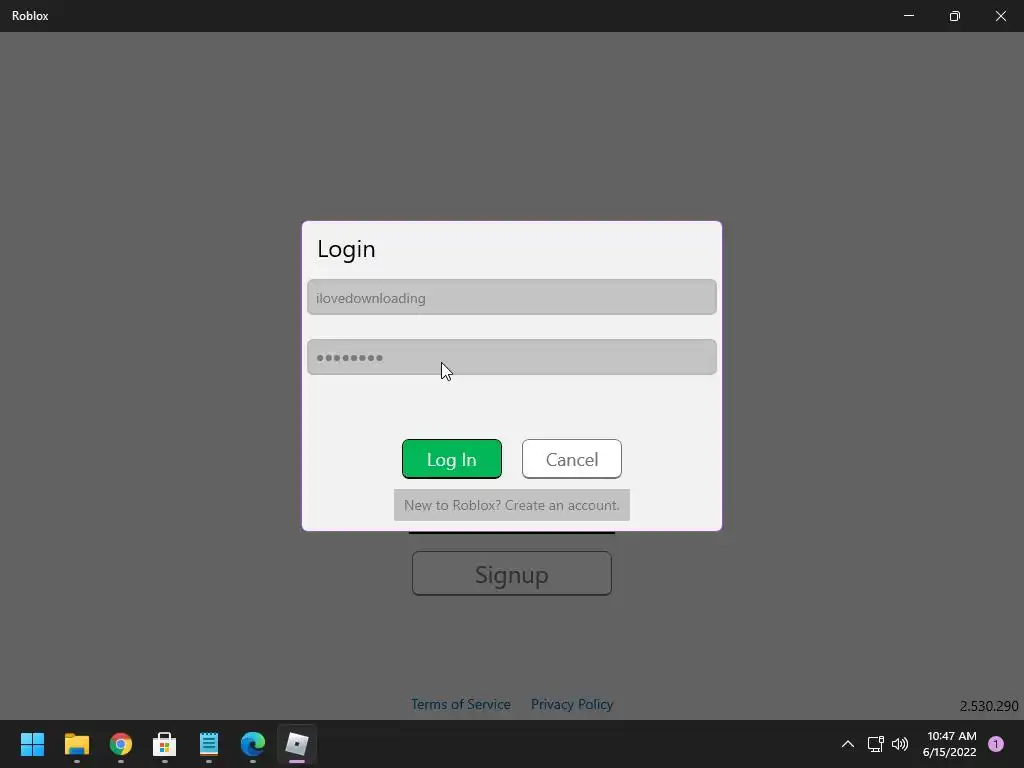Image resolution: width=1024 pixels, height=768 pixels.
Task: Focus the username field containing ilovedownloading
Action: coord(511,297)
